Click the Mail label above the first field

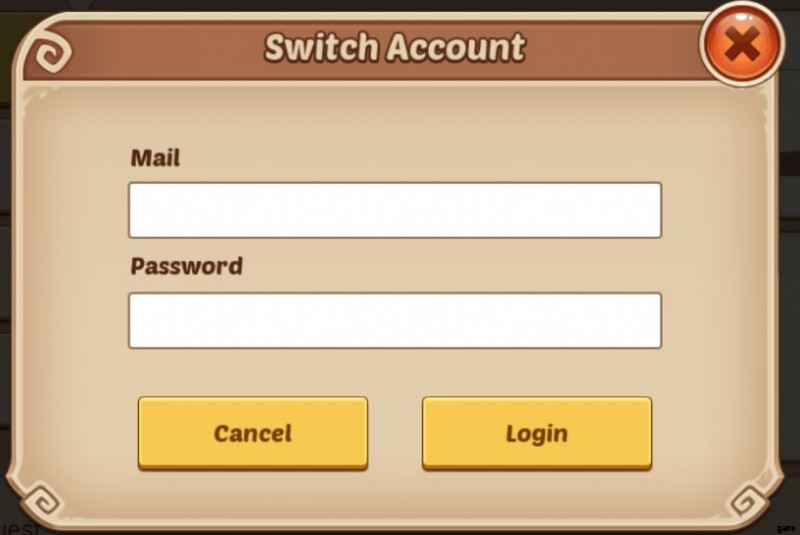(x=155, y=158)
